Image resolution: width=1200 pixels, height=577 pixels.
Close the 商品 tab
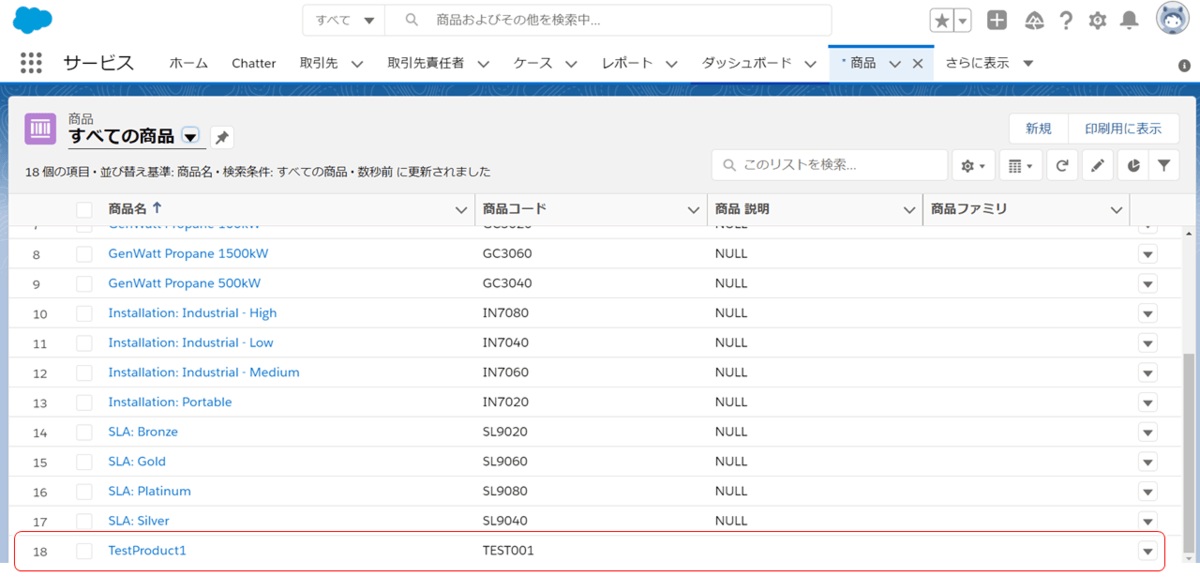(918, 63)
